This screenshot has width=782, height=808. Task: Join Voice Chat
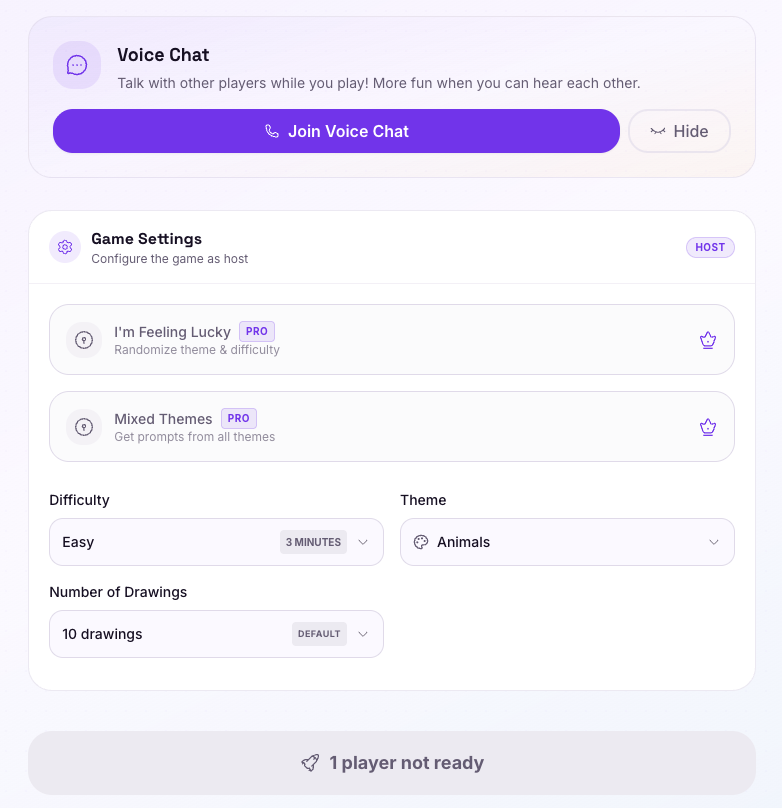(336, 131)
